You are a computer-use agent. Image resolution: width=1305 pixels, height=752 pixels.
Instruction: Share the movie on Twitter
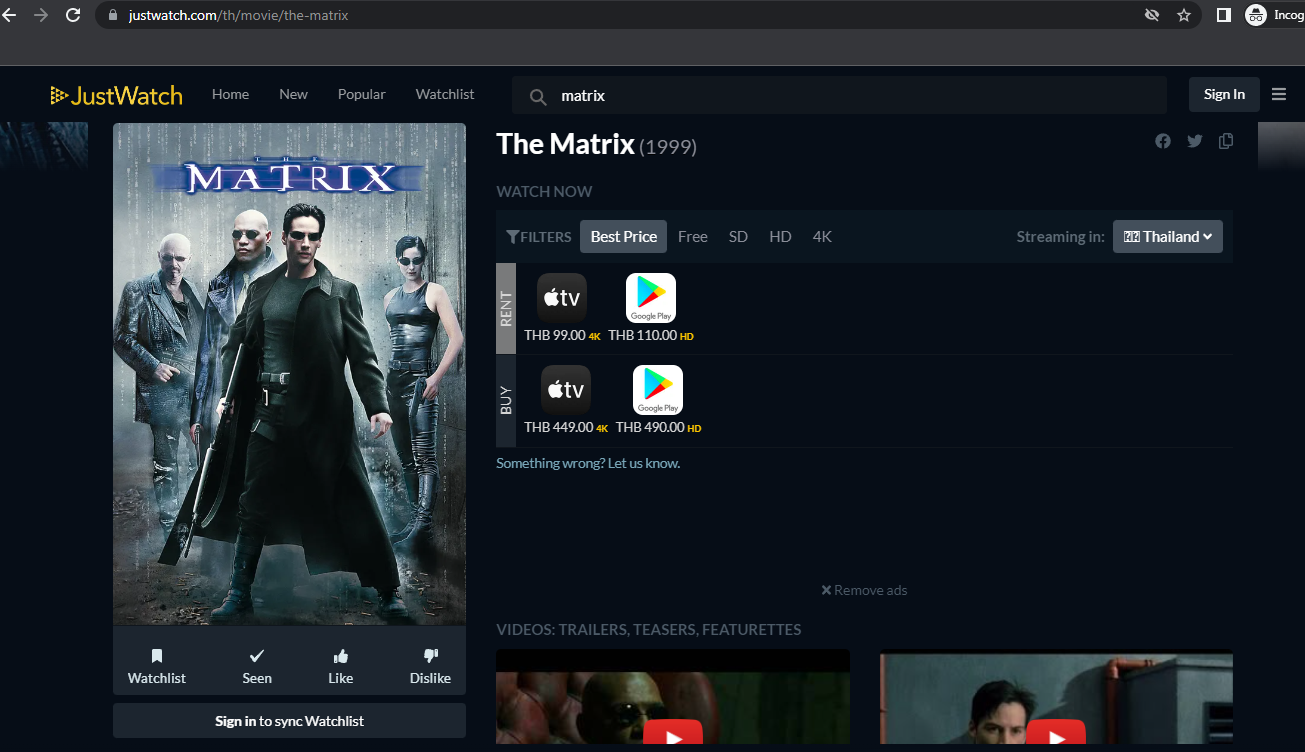(1195, 141)
